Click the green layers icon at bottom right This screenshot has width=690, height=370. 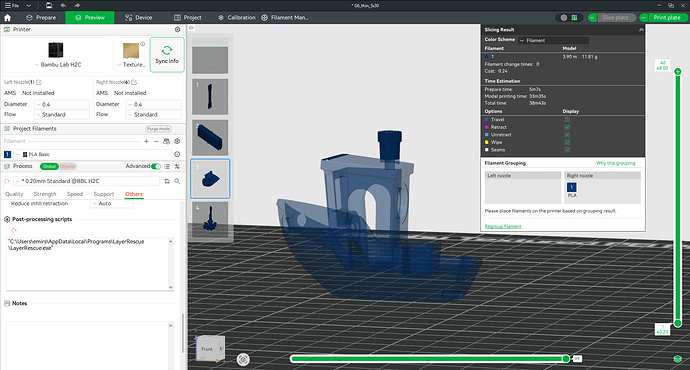(678, 359)
